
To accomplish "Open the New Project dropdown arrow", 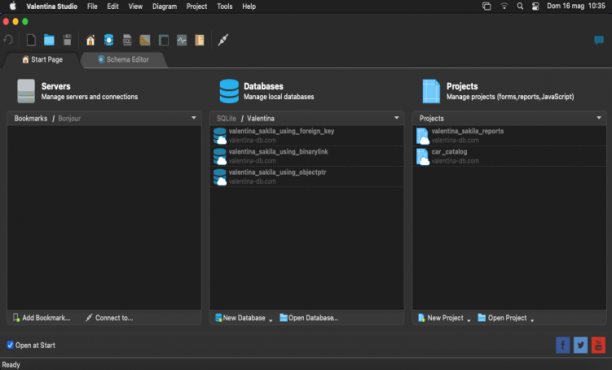I will [469, 320].
